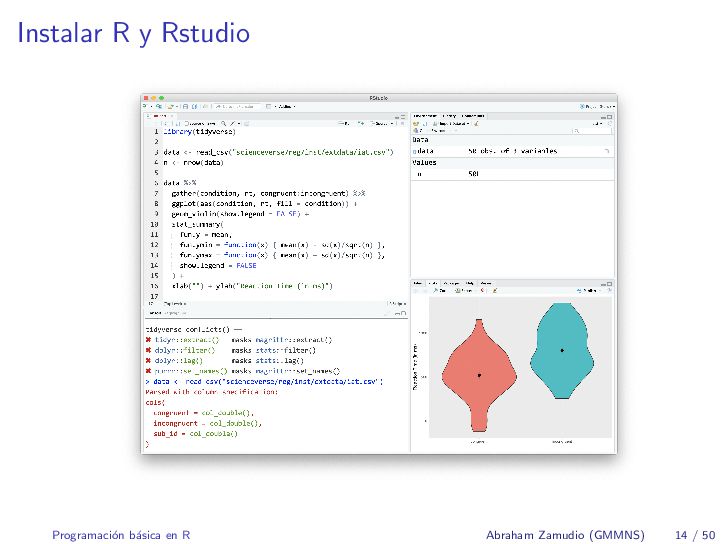Click 'show.legend = FALSE' on line 14
The height and width of the screenshot is (544, 726).
[218, 266]
